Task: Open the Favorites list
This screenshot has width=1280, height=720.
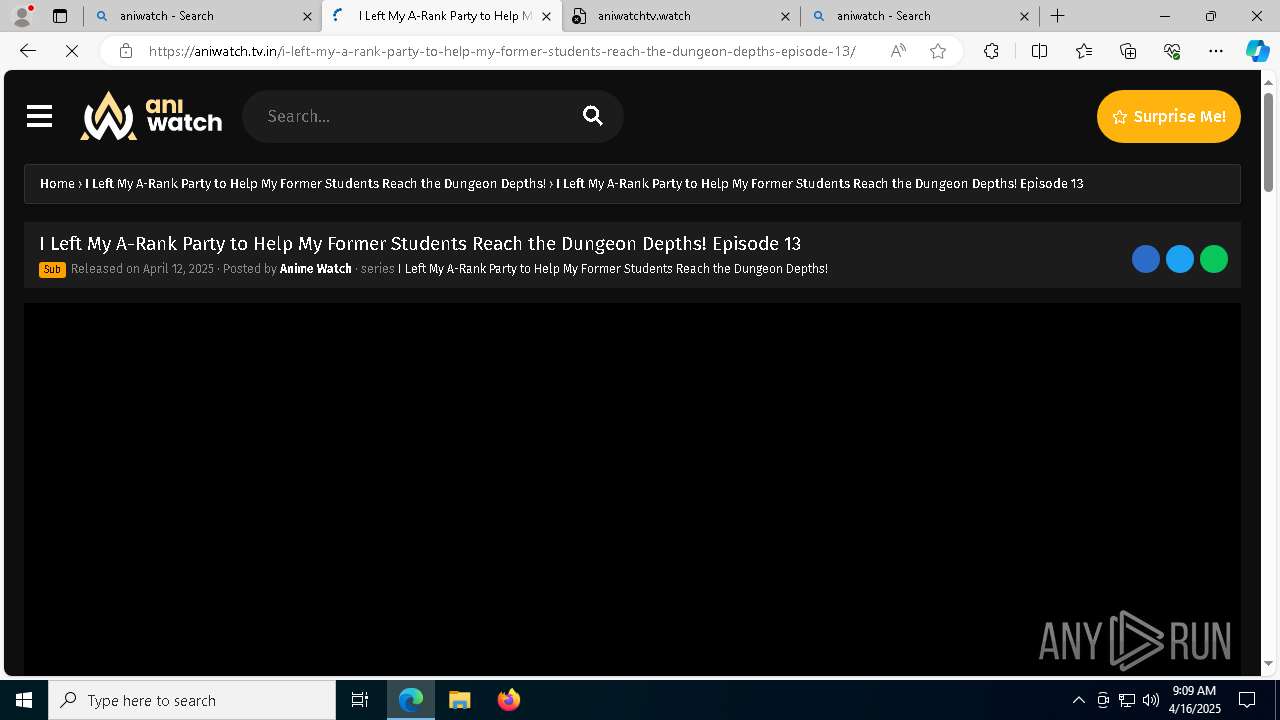Action: (1084, 51)
